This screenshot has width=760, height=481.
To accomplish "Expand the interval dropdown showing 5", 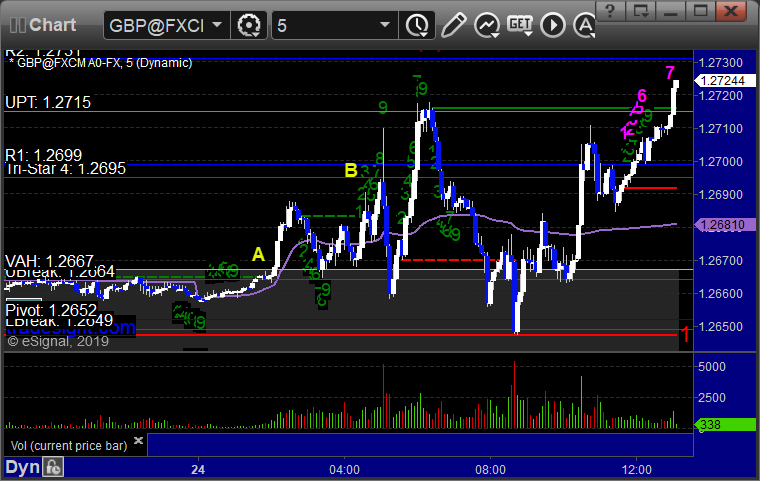I will click(334, 25).
